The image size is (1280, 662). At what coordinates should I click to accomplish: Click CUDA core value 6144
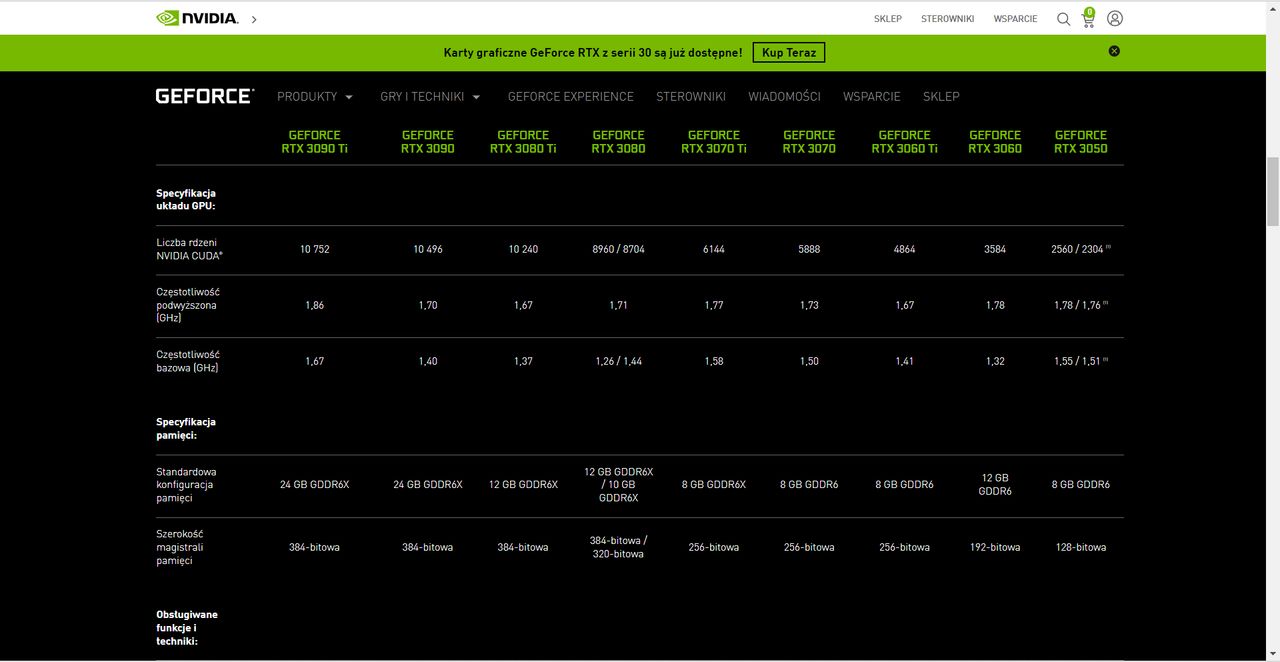714,249
